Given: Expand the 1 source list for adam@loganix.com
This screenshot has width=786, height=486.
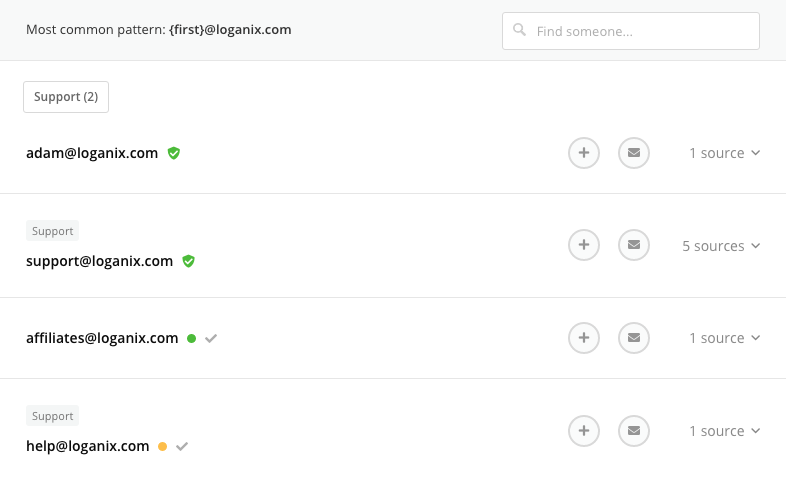Looking at the screenshot, I should coord(725,153).
